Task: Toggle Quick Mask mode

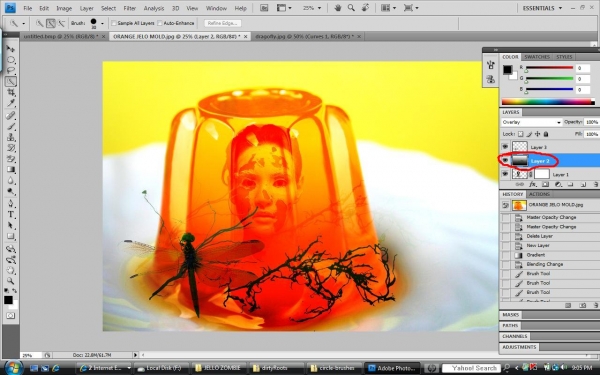Action: pos(10,316)
